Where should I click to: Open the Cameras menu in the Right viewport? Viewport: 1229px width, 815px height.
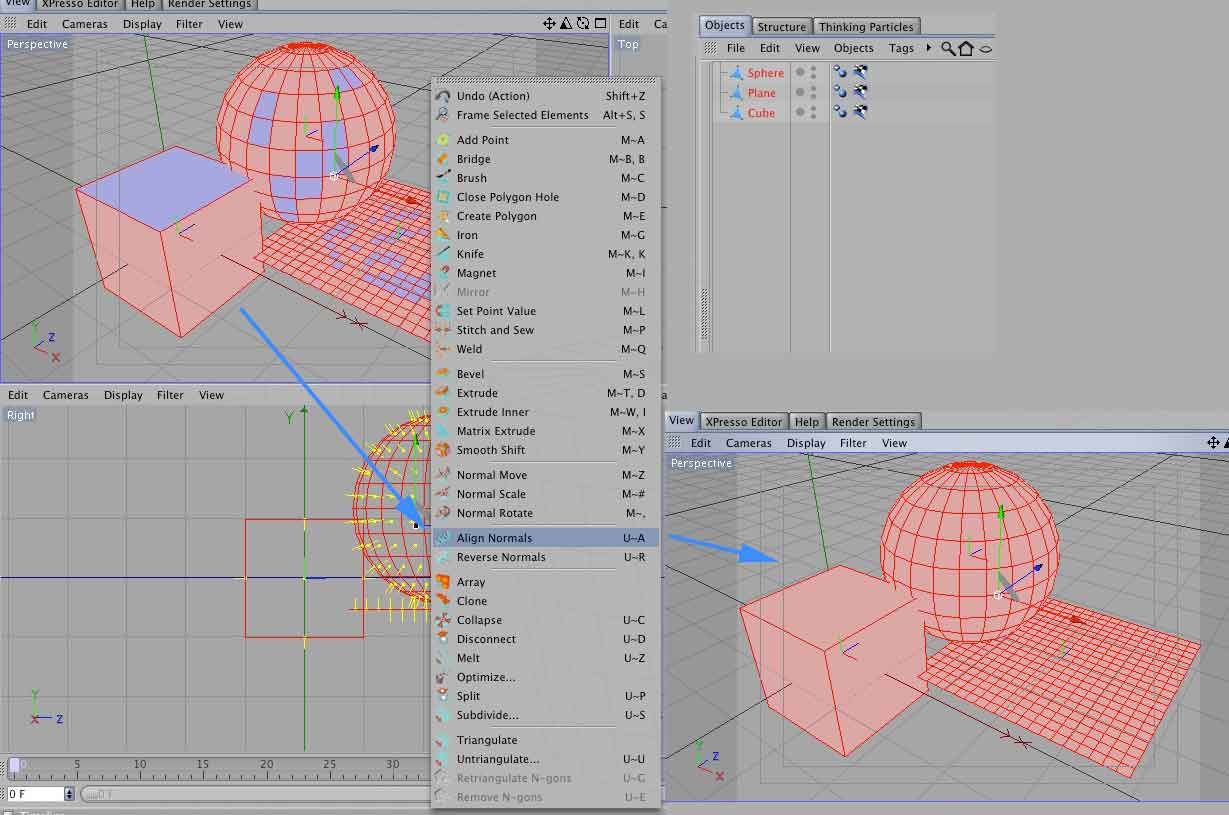click(x=66, y=395)
